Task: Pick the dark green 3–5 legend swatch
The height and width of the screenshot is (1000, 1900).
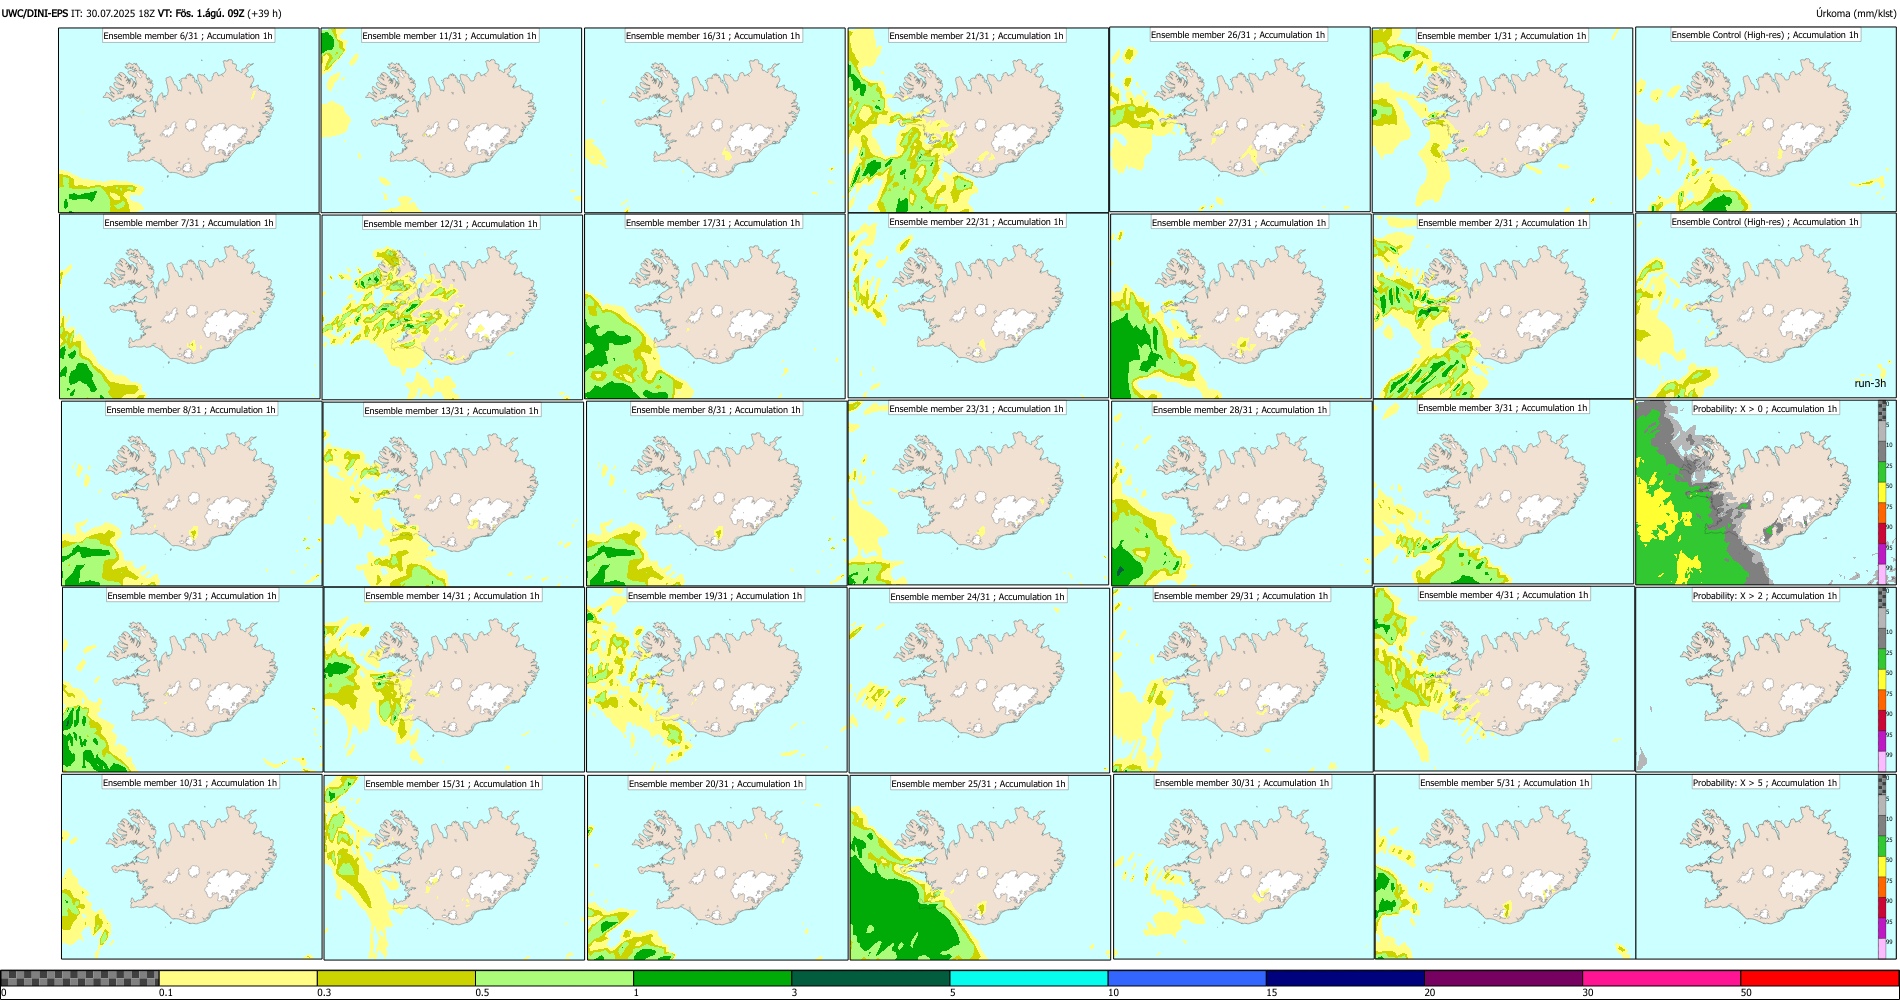Action: click(x=870, y=978)
